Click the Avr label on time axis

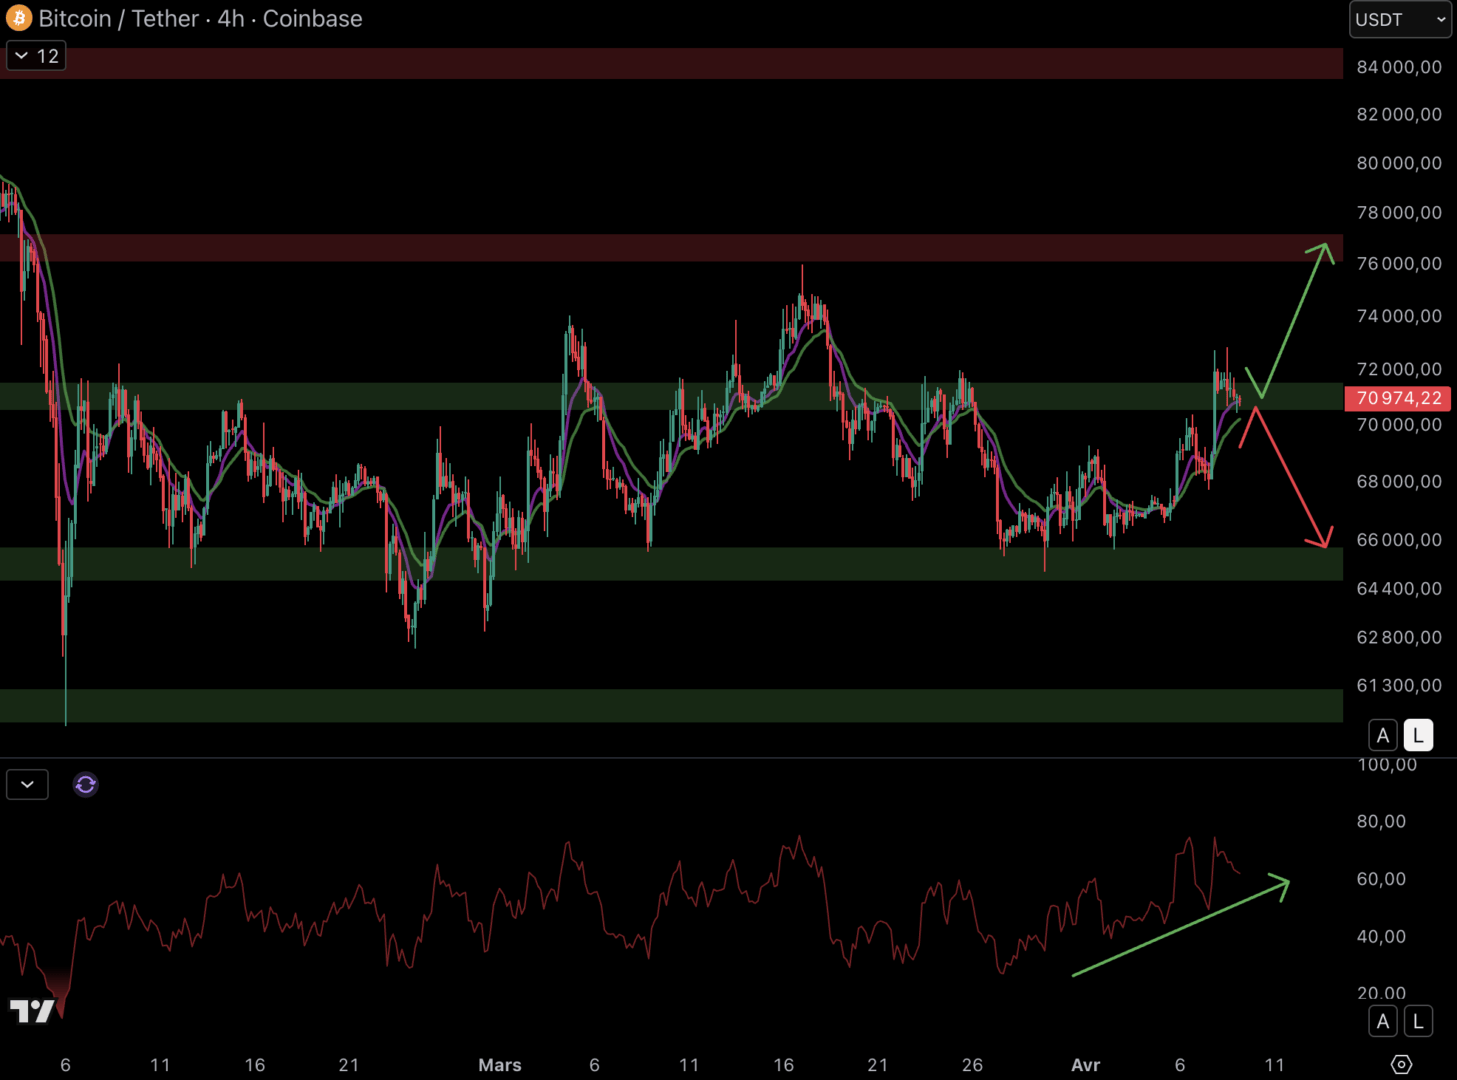coord(1085,1065)
